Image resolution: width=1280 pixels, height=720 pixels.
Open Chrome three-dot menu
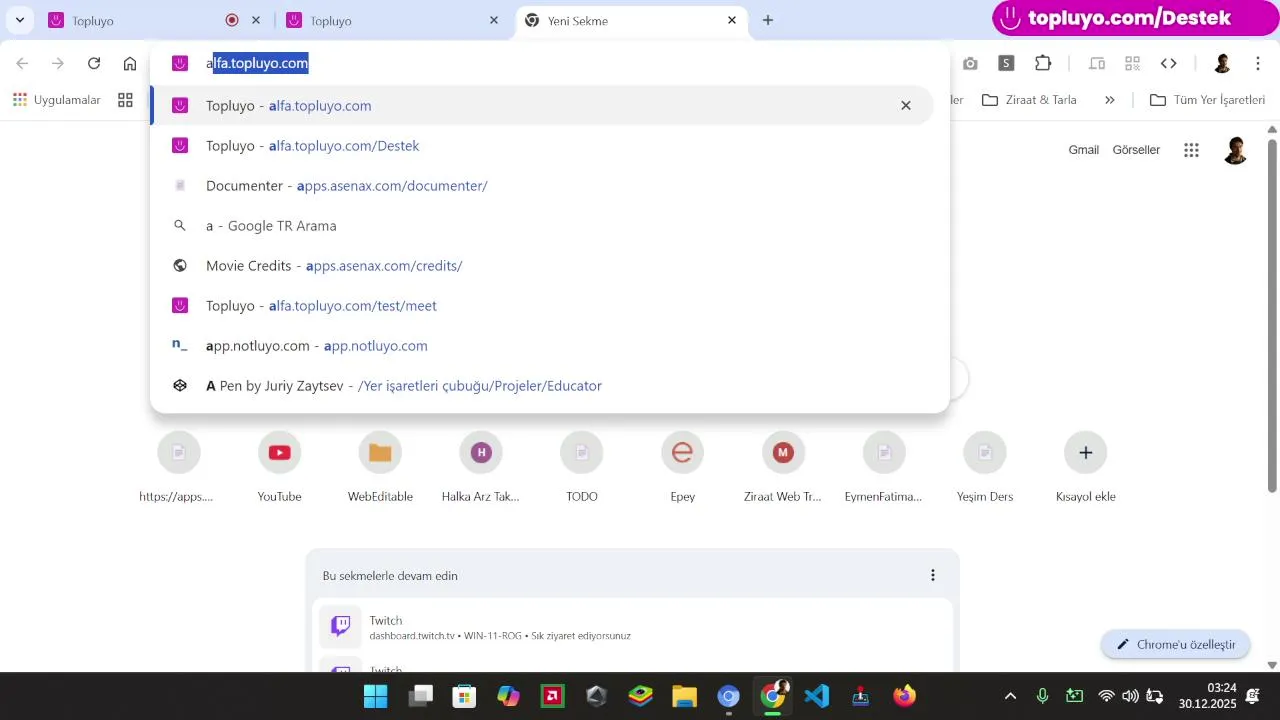[1258, 63]
